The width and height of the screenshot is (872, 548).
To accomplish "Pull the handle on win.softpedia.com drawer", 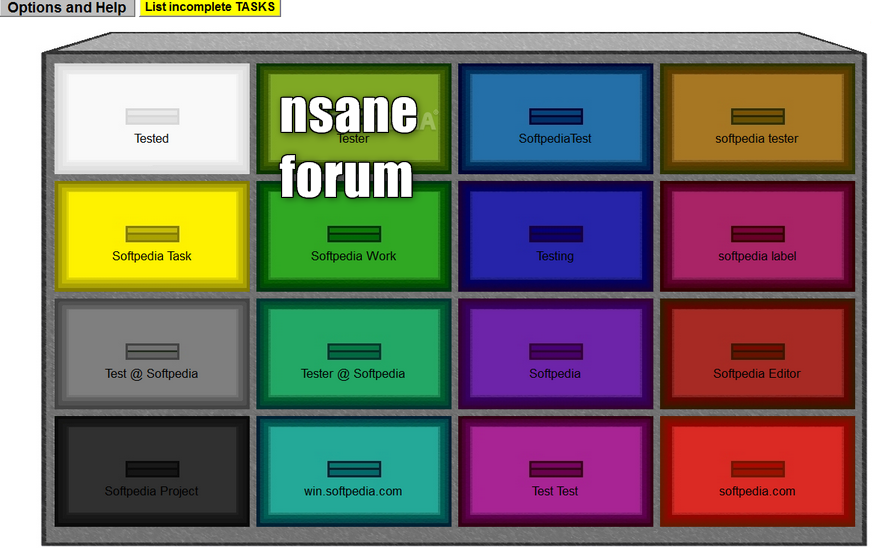I will pyautogui.click(x=354, y=469).
